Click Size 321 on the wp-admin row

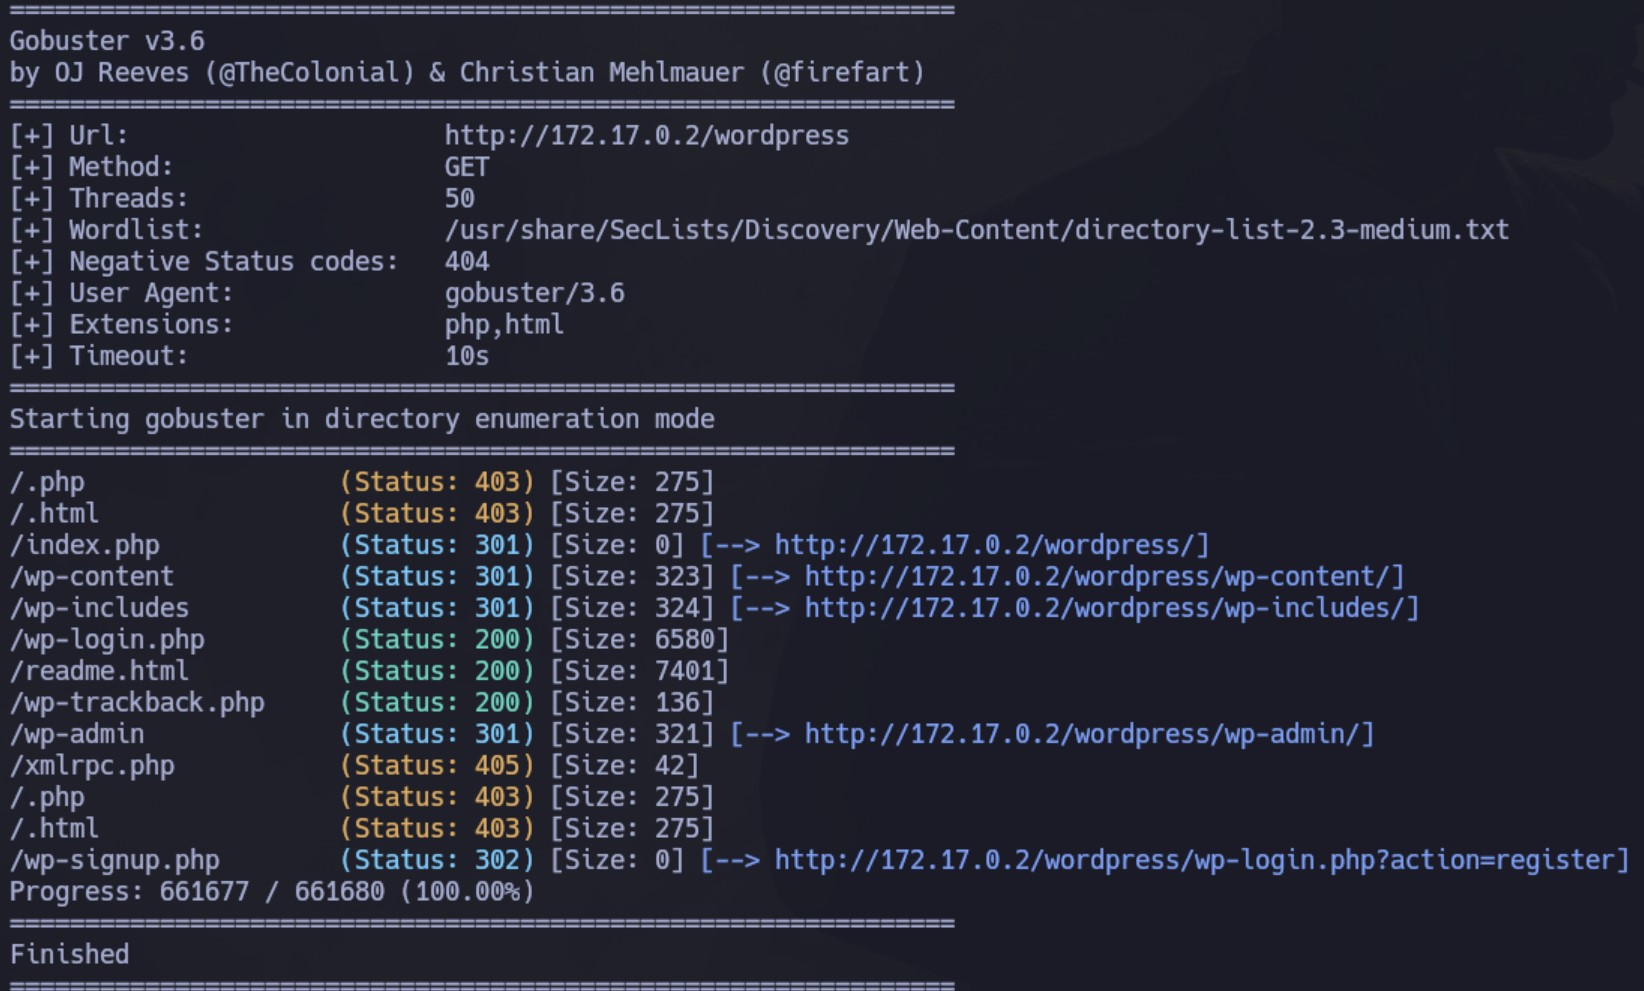pos(632,734)
